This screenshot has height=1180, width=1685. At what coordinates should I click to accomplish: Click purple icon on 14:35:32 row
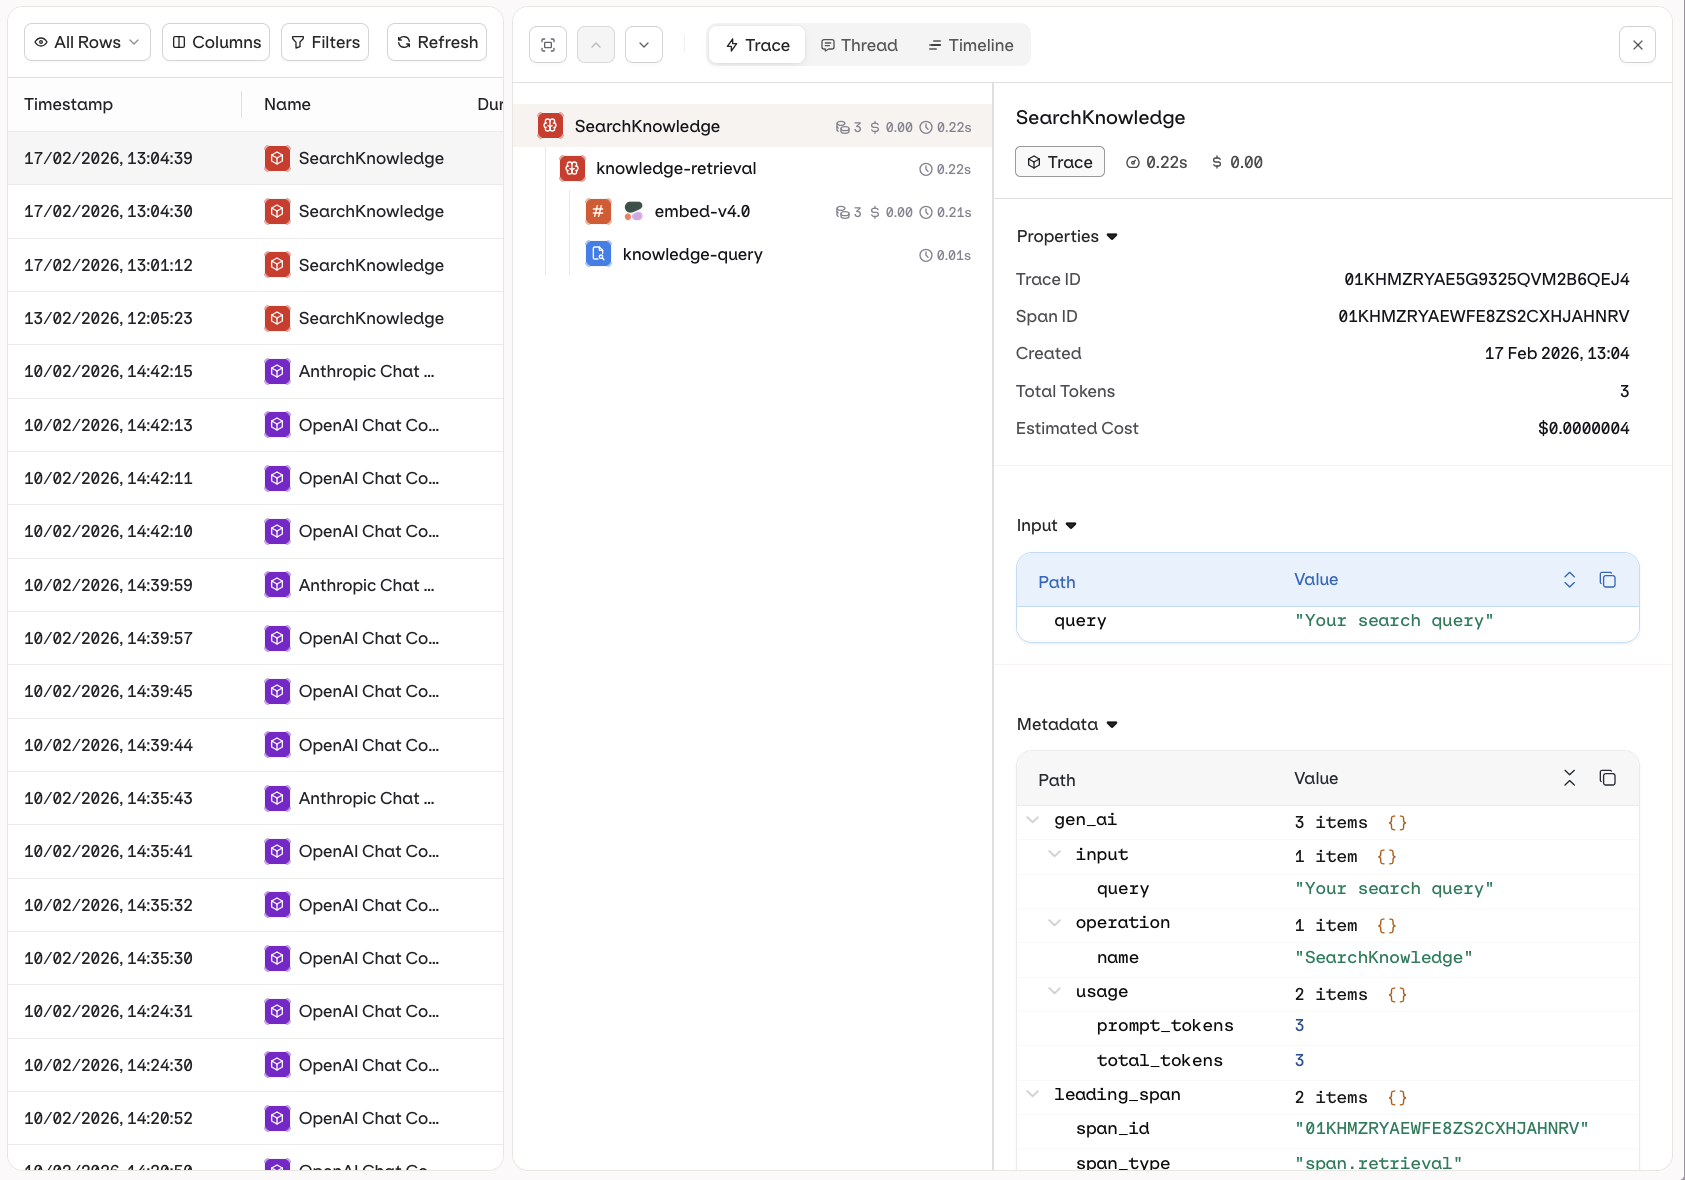(x=277, y=905)
